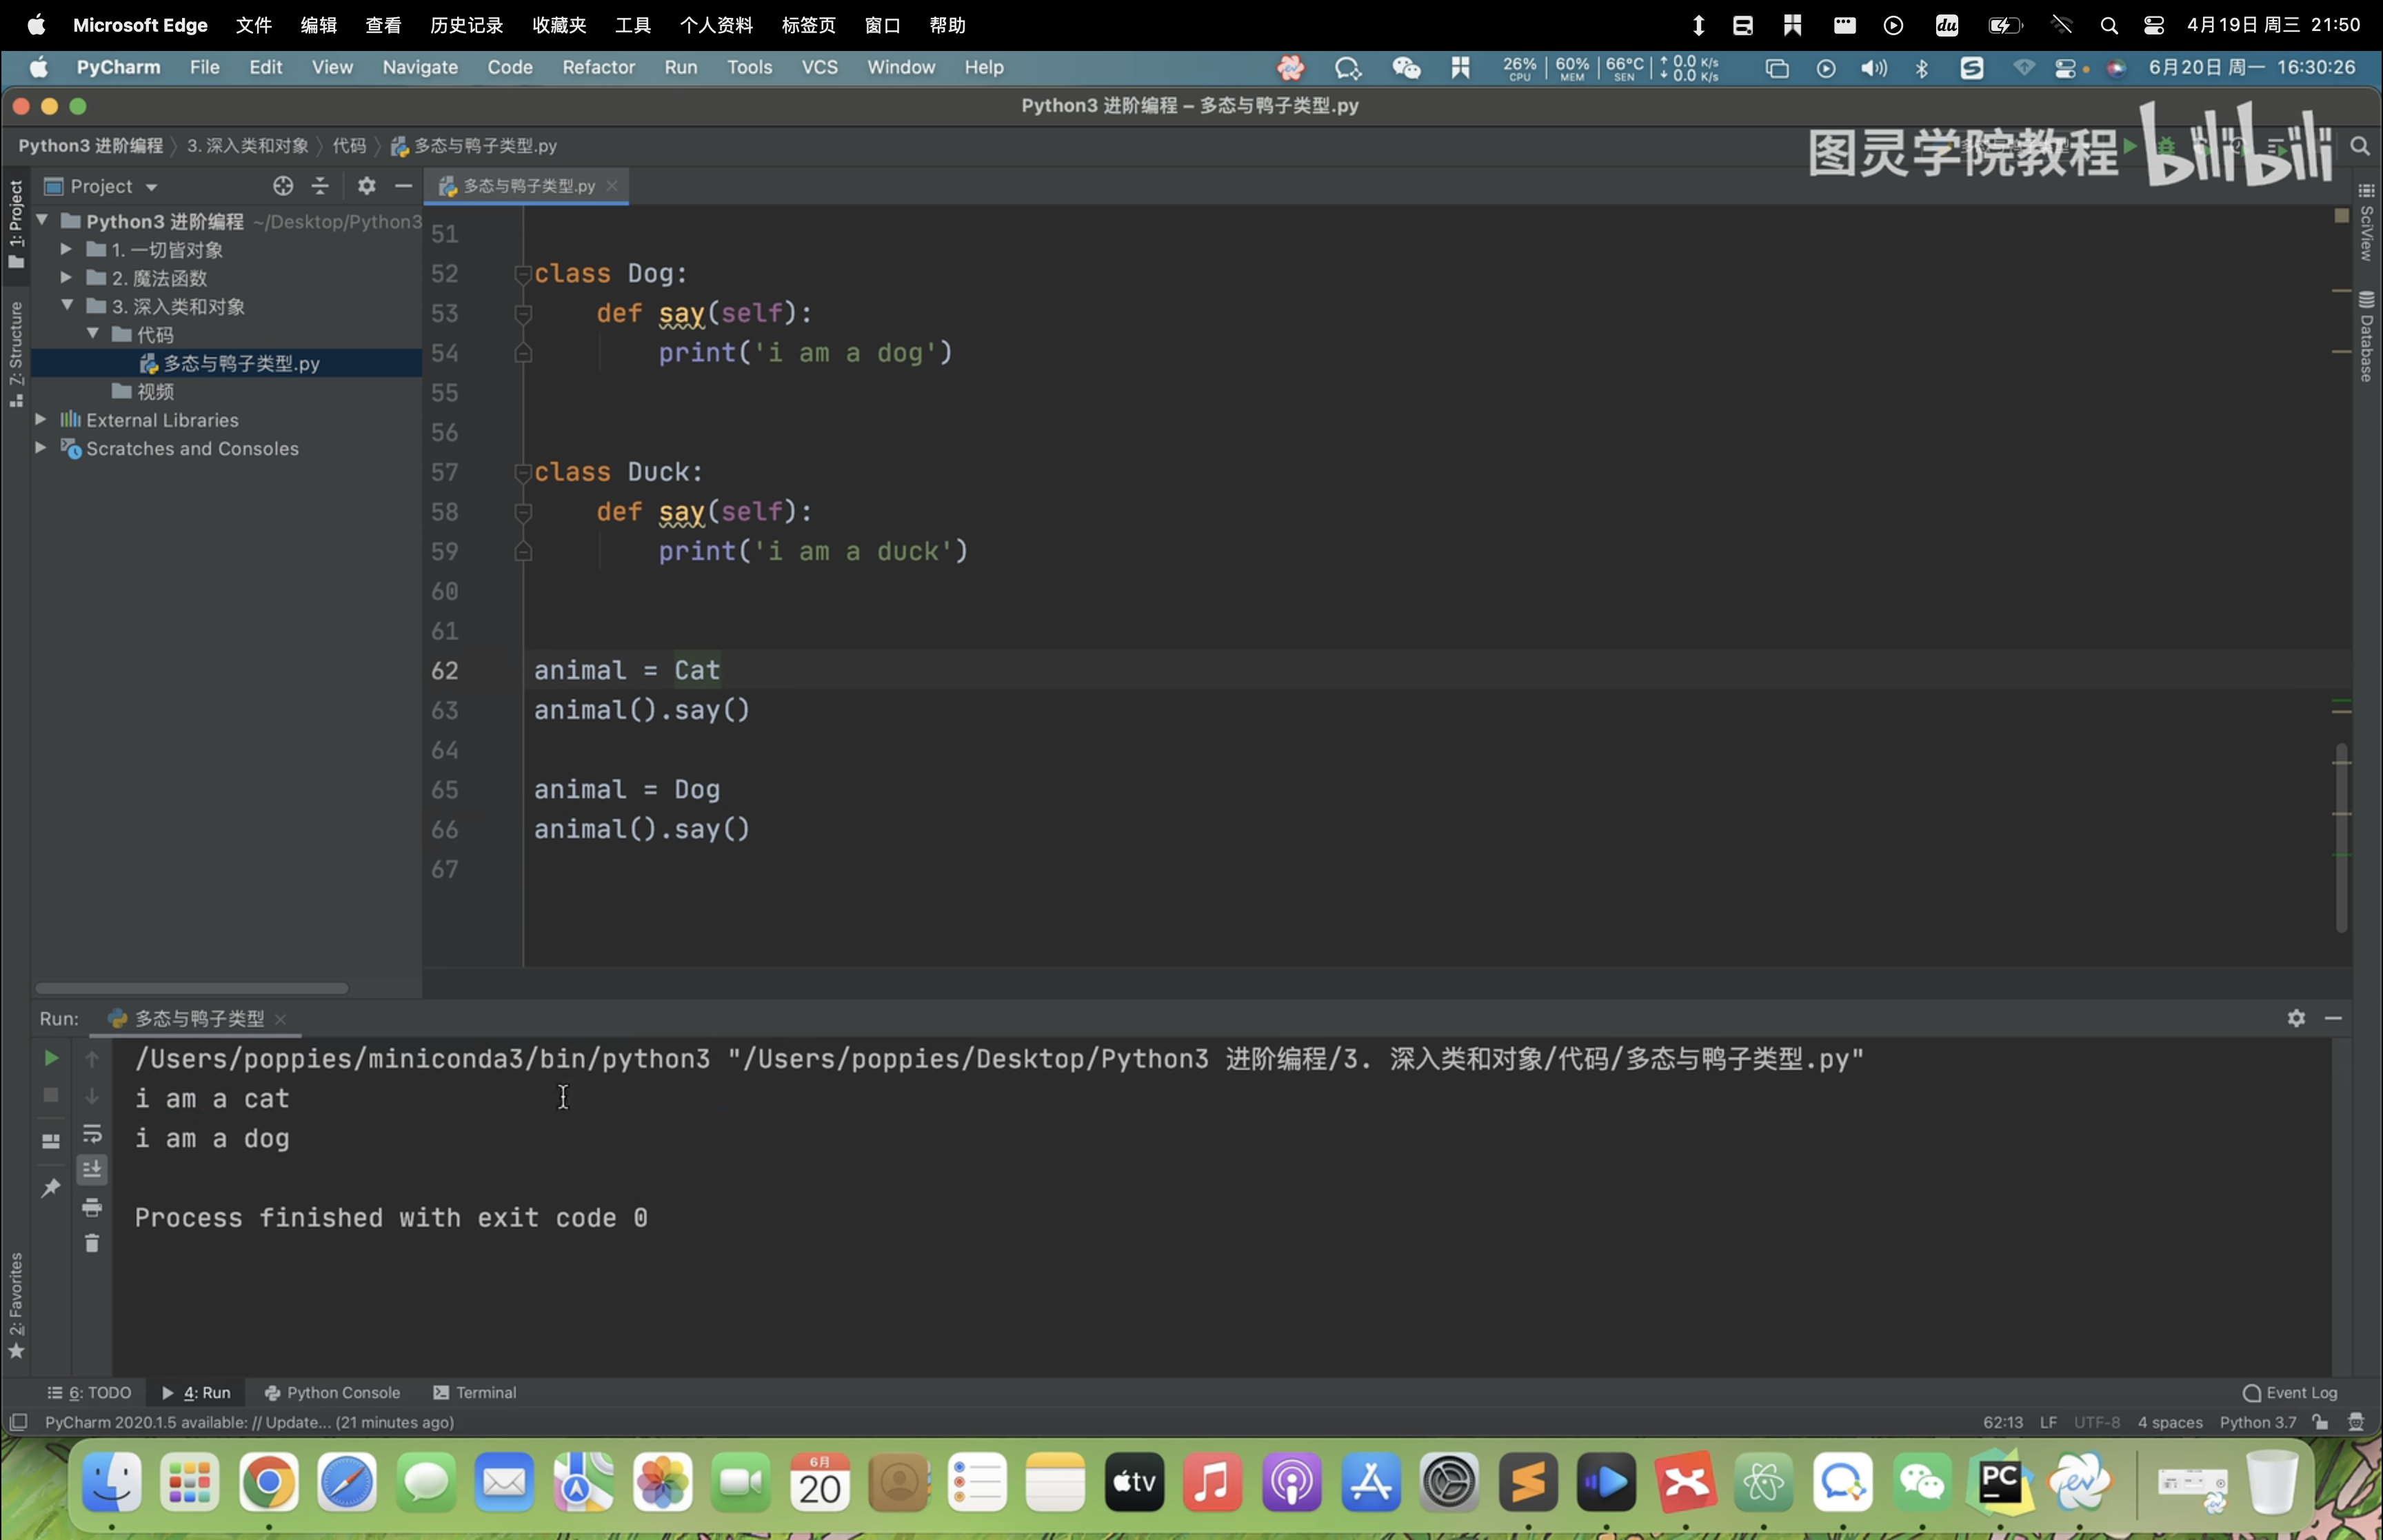Change the 4 spaces indent setting
This screenshot has height=1540, width=2383.
(2170, 1422)
